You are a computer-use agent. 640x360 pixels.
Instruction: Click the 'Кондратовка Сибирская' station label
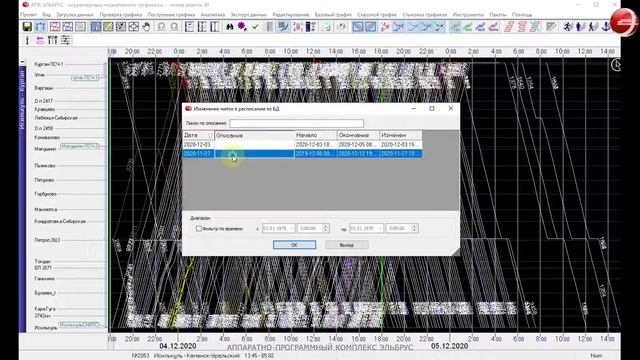(60, 221)
